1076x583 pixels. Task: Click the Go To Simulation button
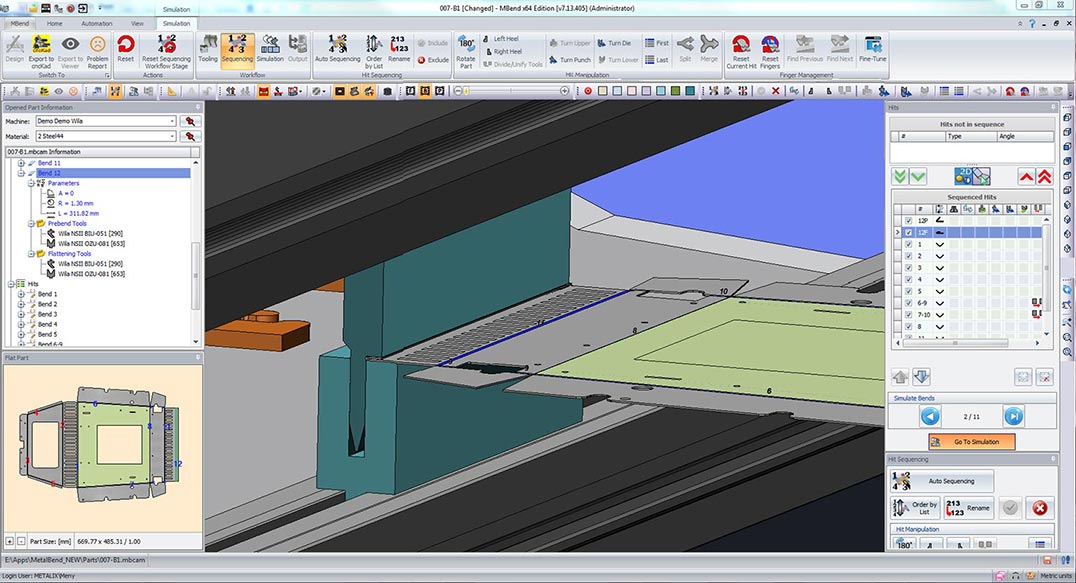[970, 441]
